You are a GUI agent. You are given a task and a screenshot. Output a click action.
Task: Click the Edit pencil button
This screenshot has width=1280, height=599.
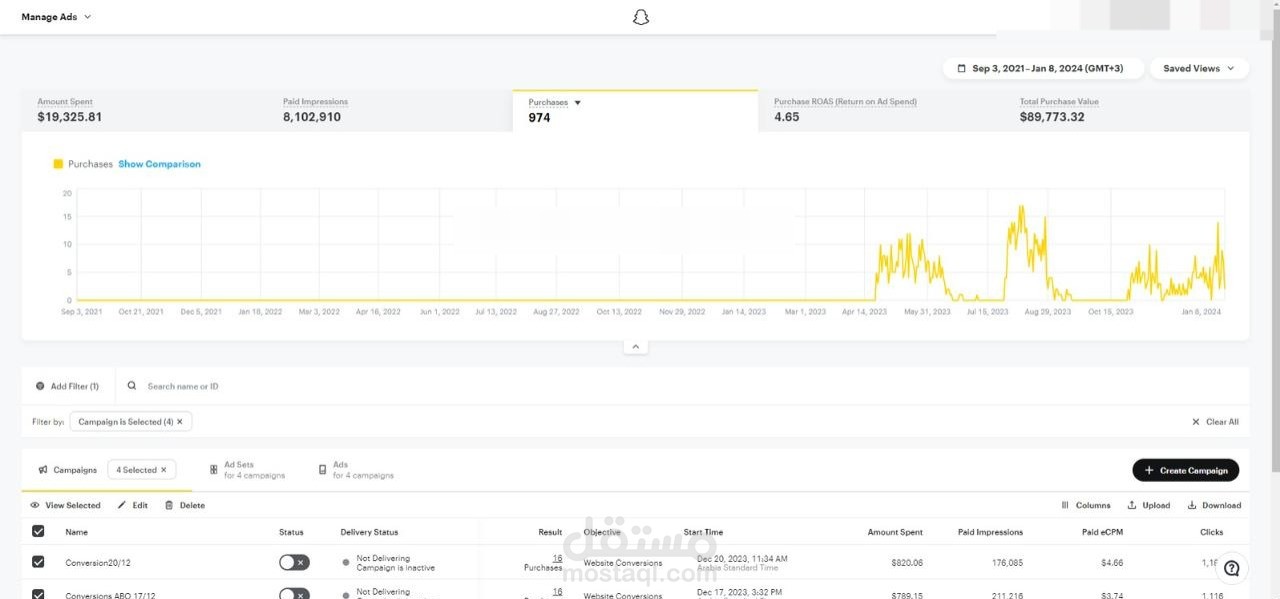click(132, 505)
